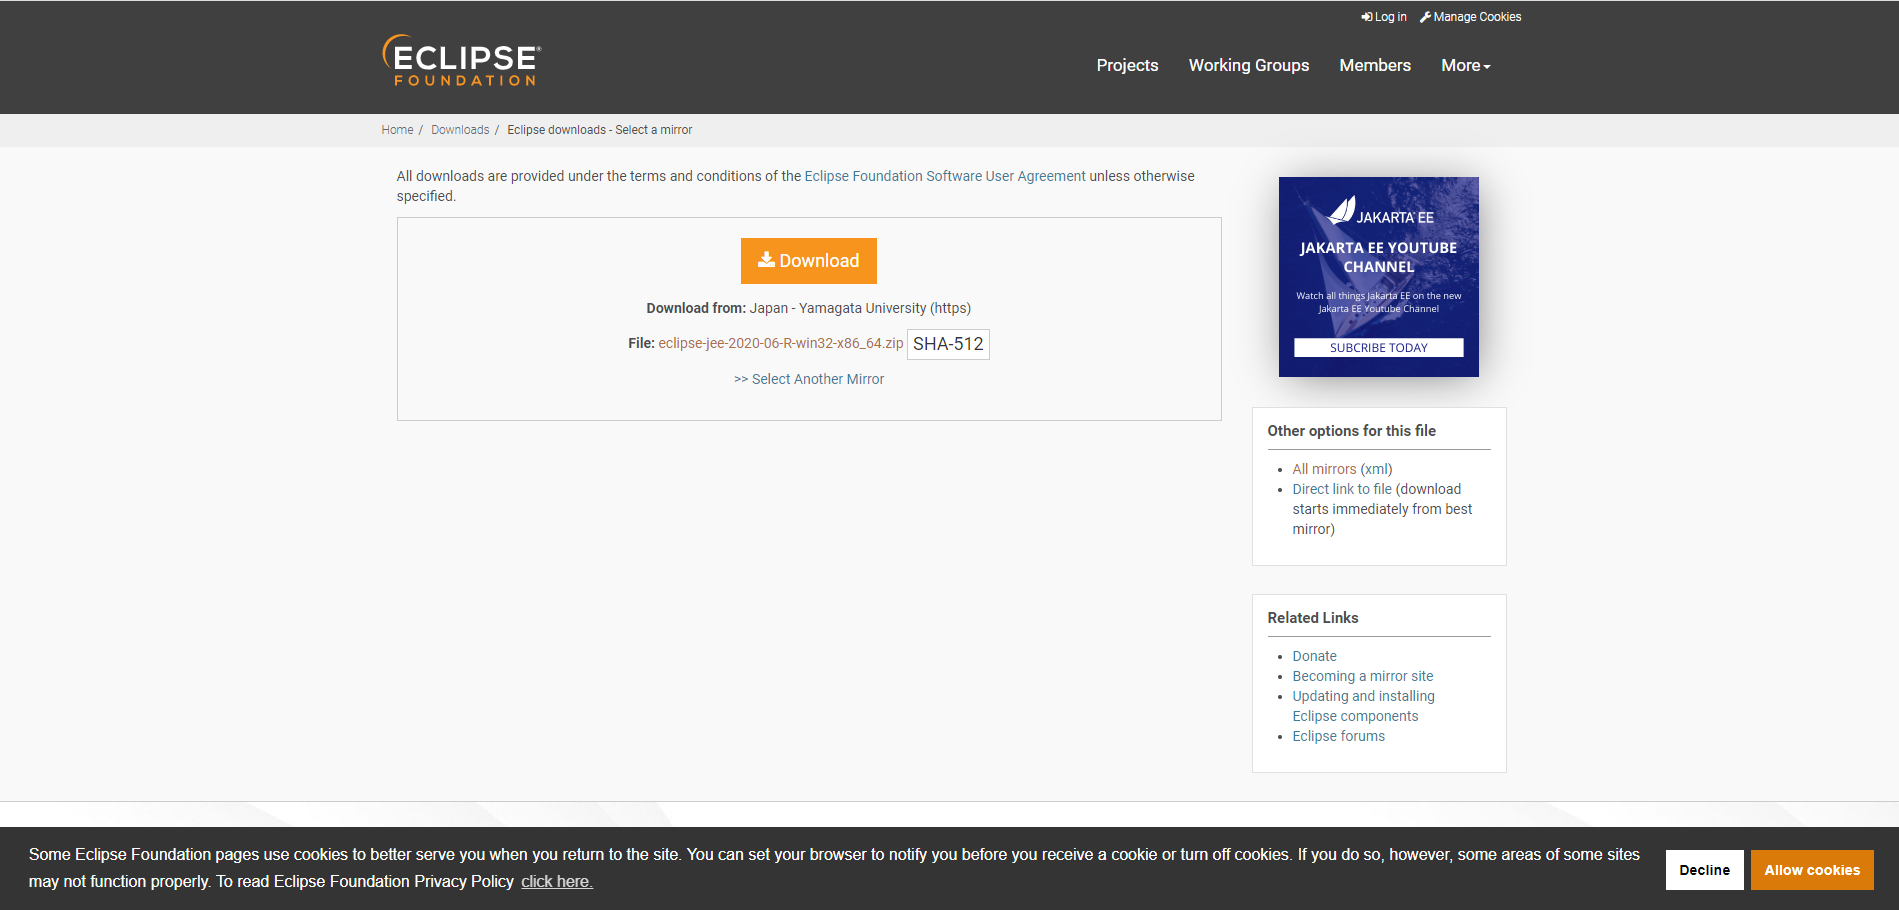Go to Downloads breadcrumb
This screenshot has width=1899, height=910.
pyautogui.click(x=460, y=130)
